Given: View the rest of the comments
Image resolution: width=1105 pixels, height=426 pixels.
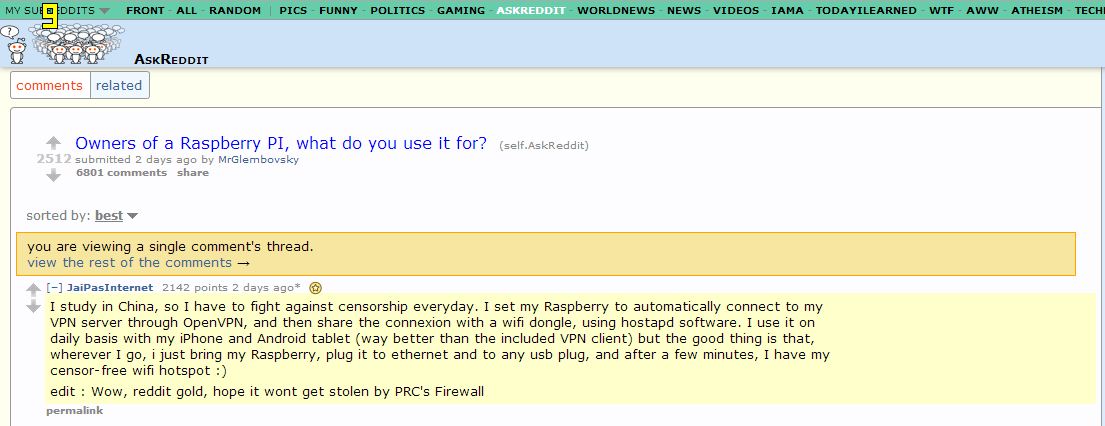Looking at the screenshot, I should tap(138, 262).
